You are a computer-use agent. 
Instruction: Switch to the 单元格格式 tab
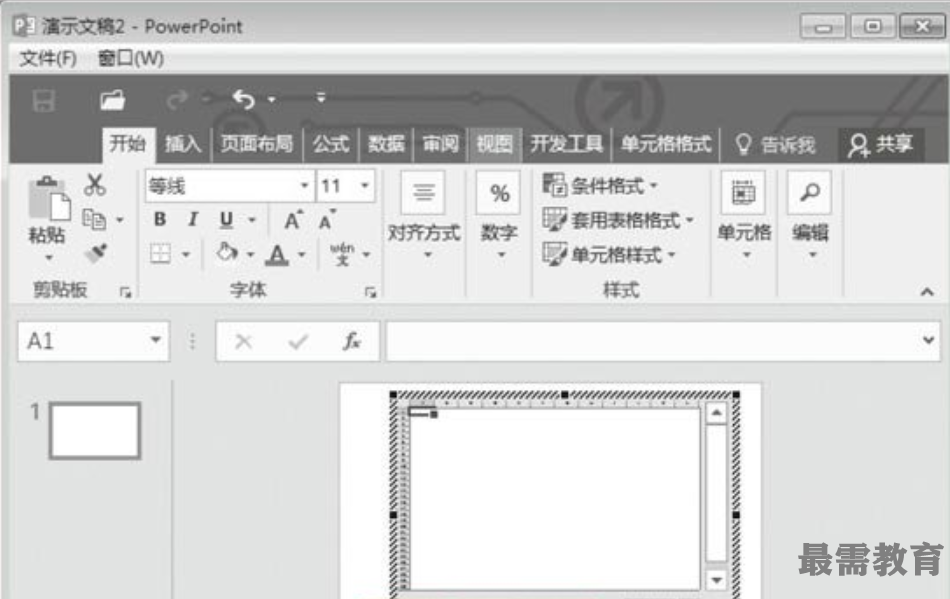[666, 144]
